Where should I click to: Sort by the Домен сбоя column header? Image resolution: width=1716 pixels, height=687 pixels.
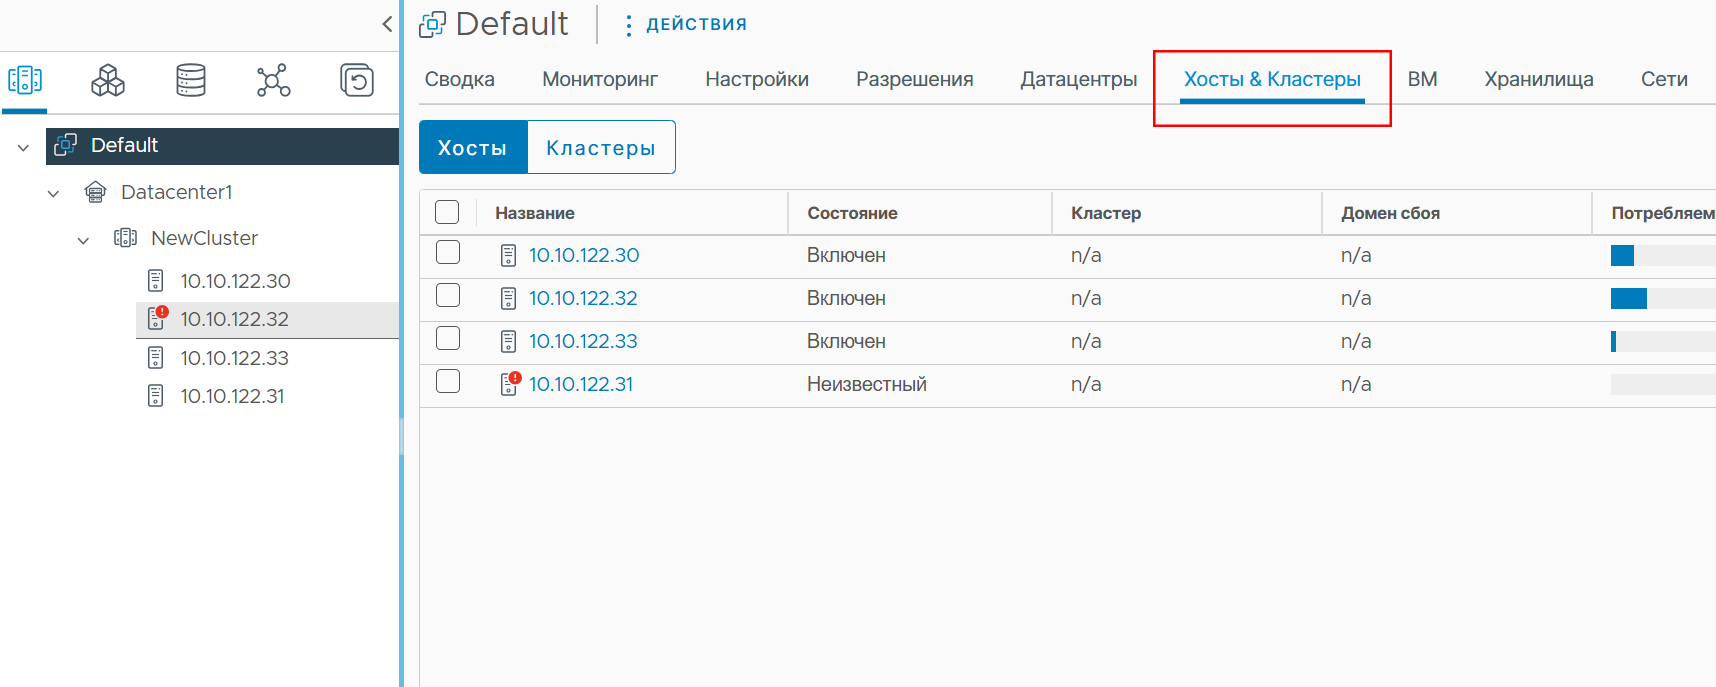pos(1390,213)
